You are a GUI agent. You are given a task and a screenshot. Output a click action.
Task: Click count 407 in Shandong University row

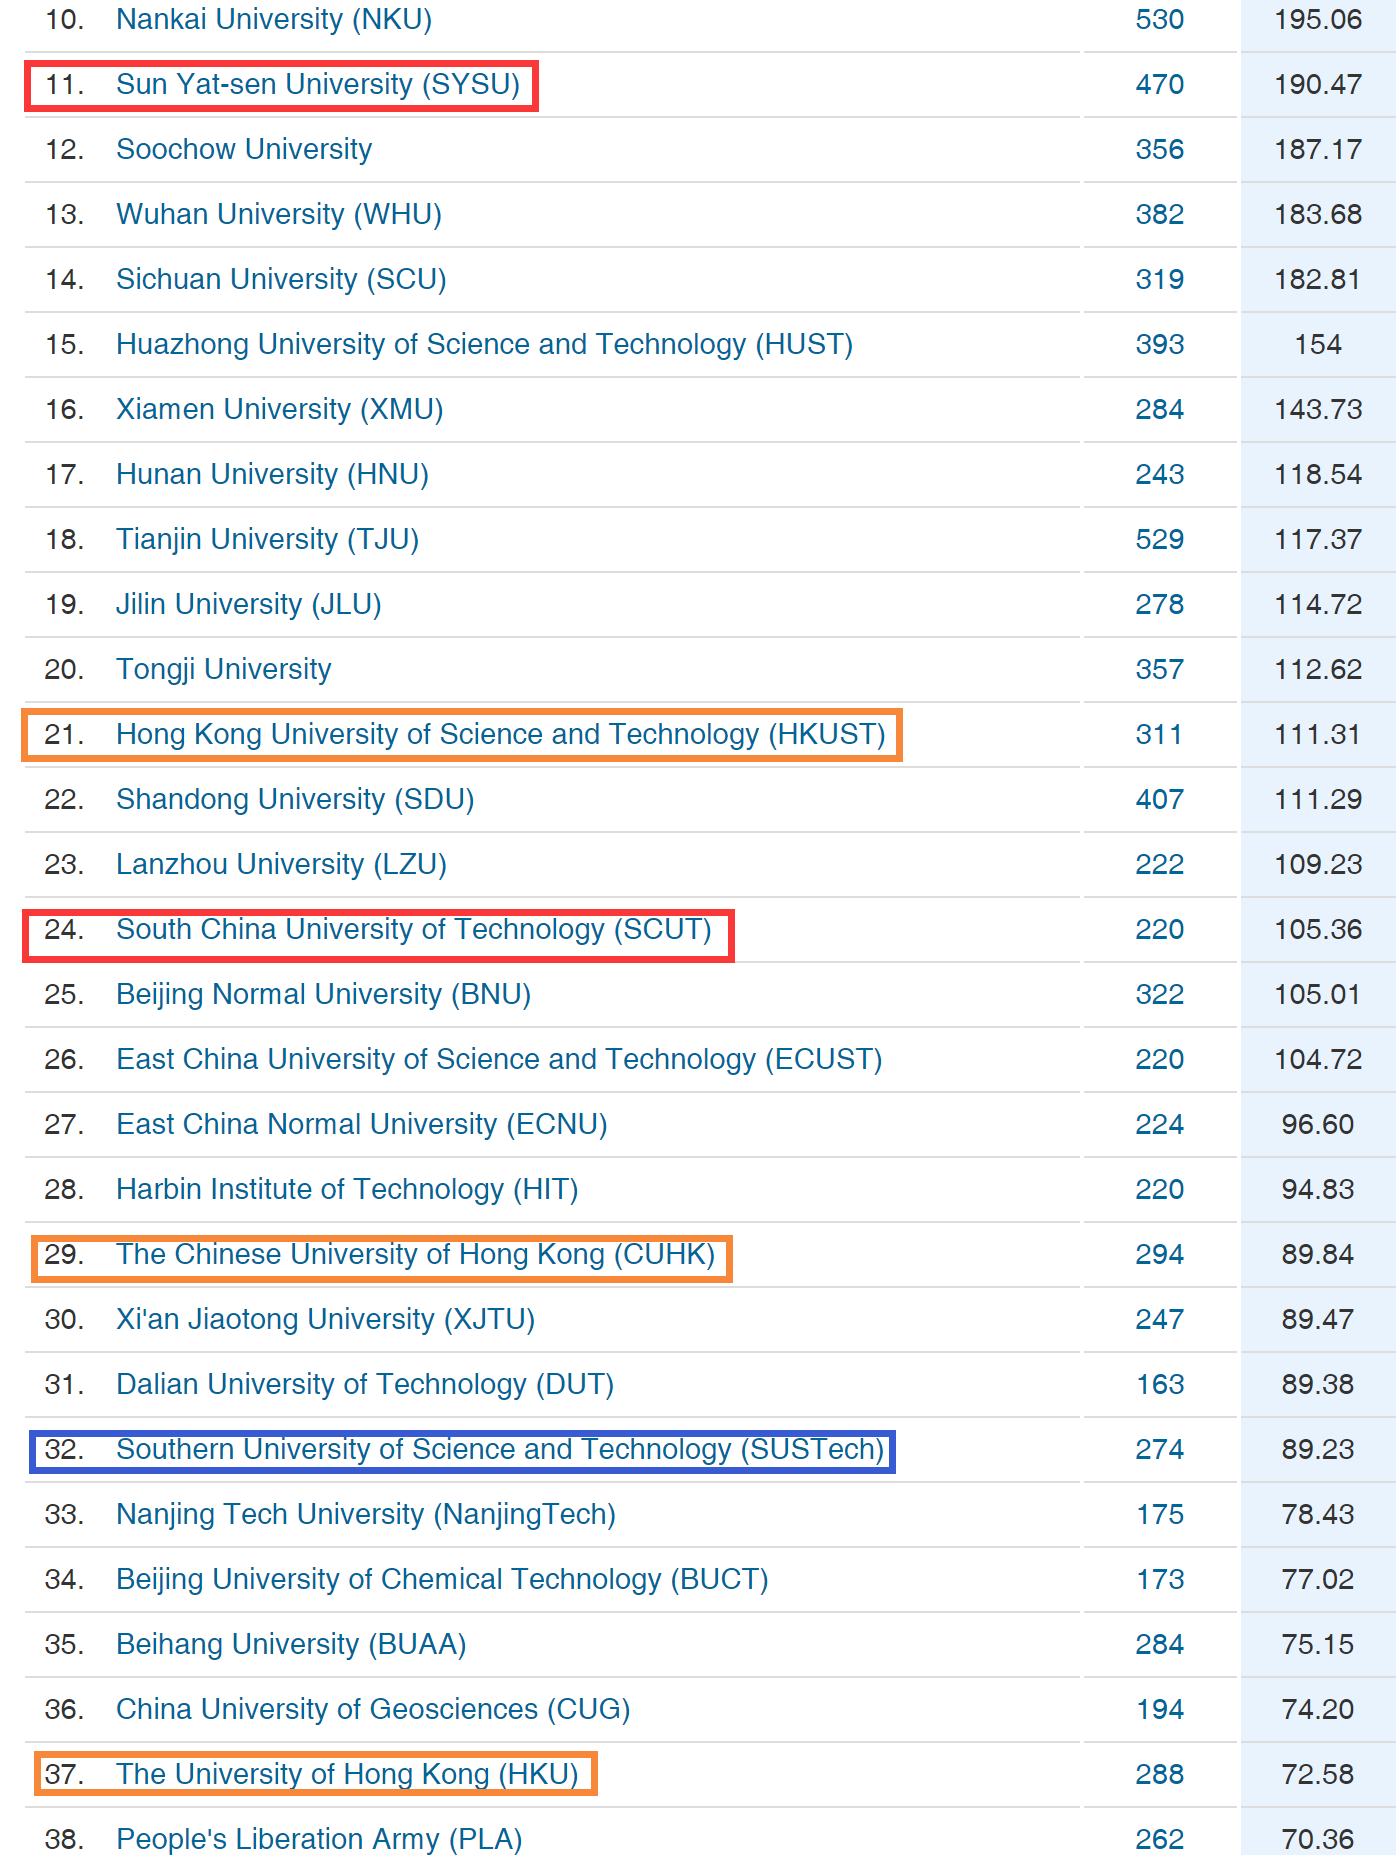[x=1160, y=800]
